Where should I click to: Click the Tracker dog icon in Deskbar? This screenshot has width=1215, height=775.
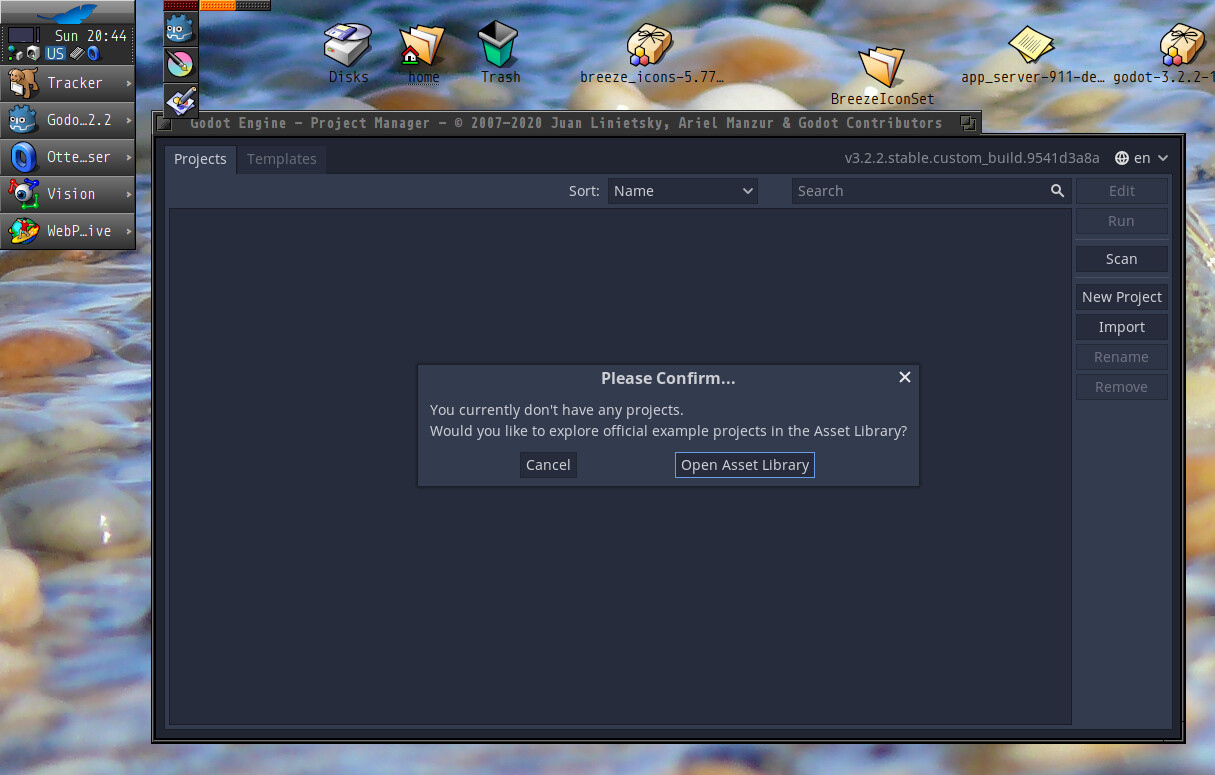tap(23, 82)
